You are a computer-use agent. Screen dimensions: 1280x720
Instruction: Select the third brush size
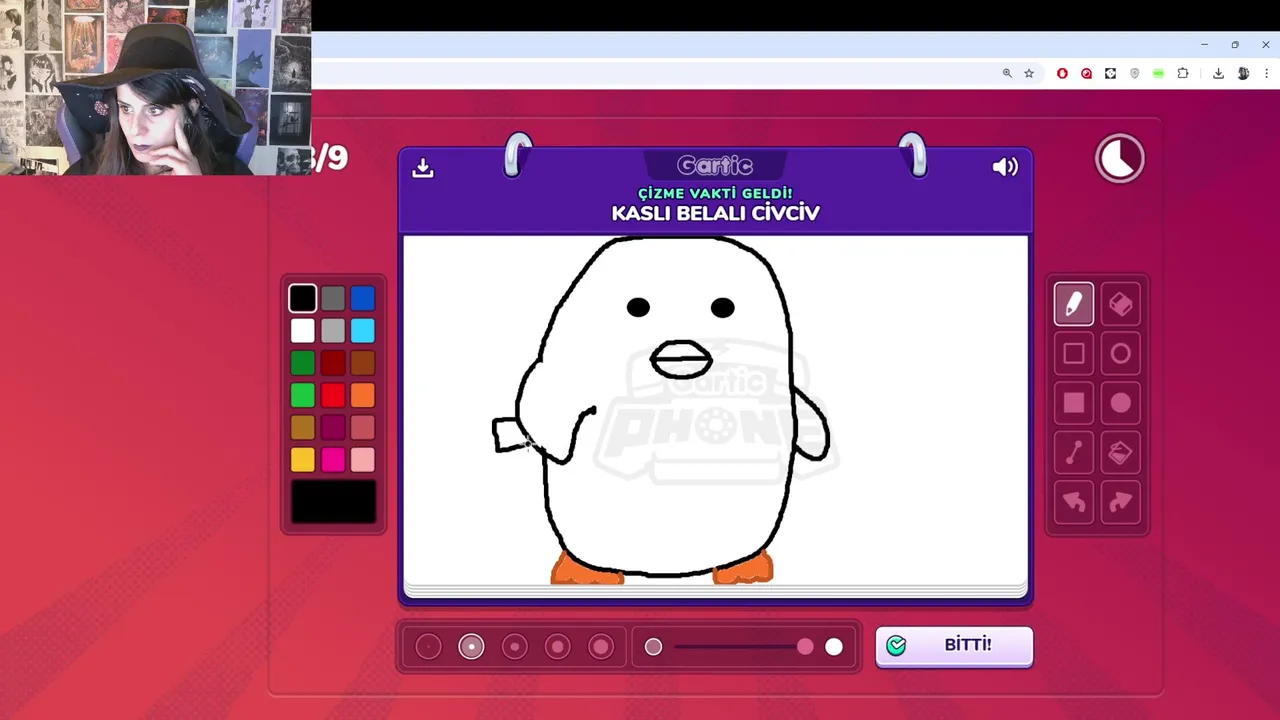(x=515, y=647)
